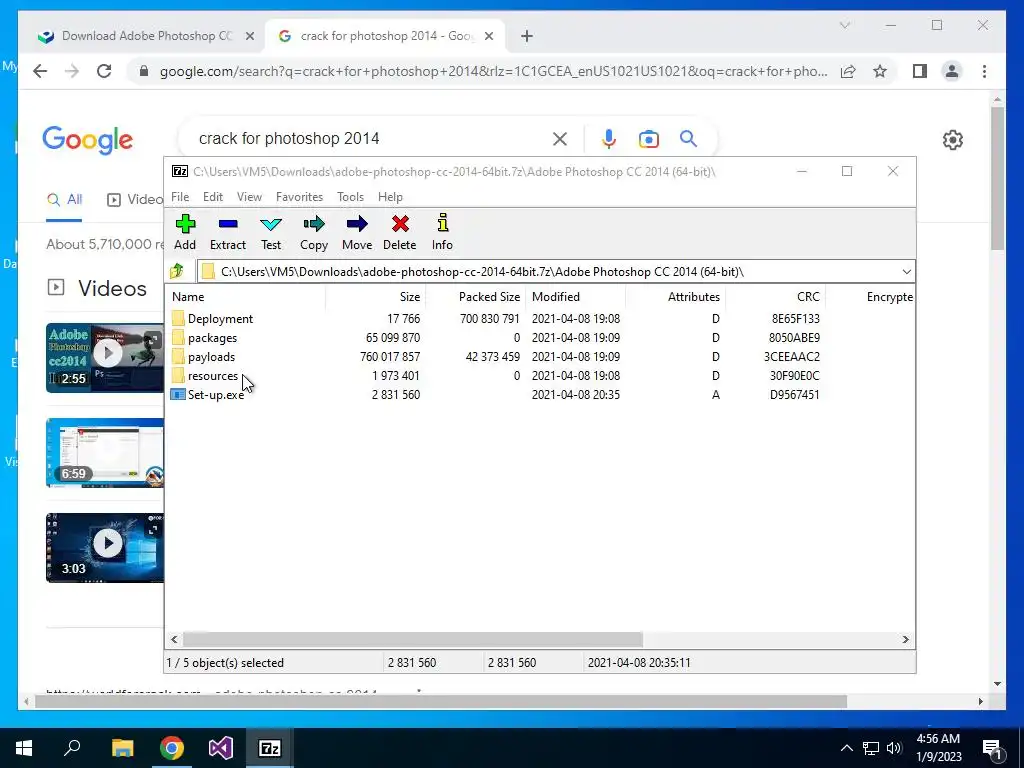Viewport: 1024px width, 768px height.
Task: Click the taskbar clock showing 4:56 AM
Action: pos(938,748)
